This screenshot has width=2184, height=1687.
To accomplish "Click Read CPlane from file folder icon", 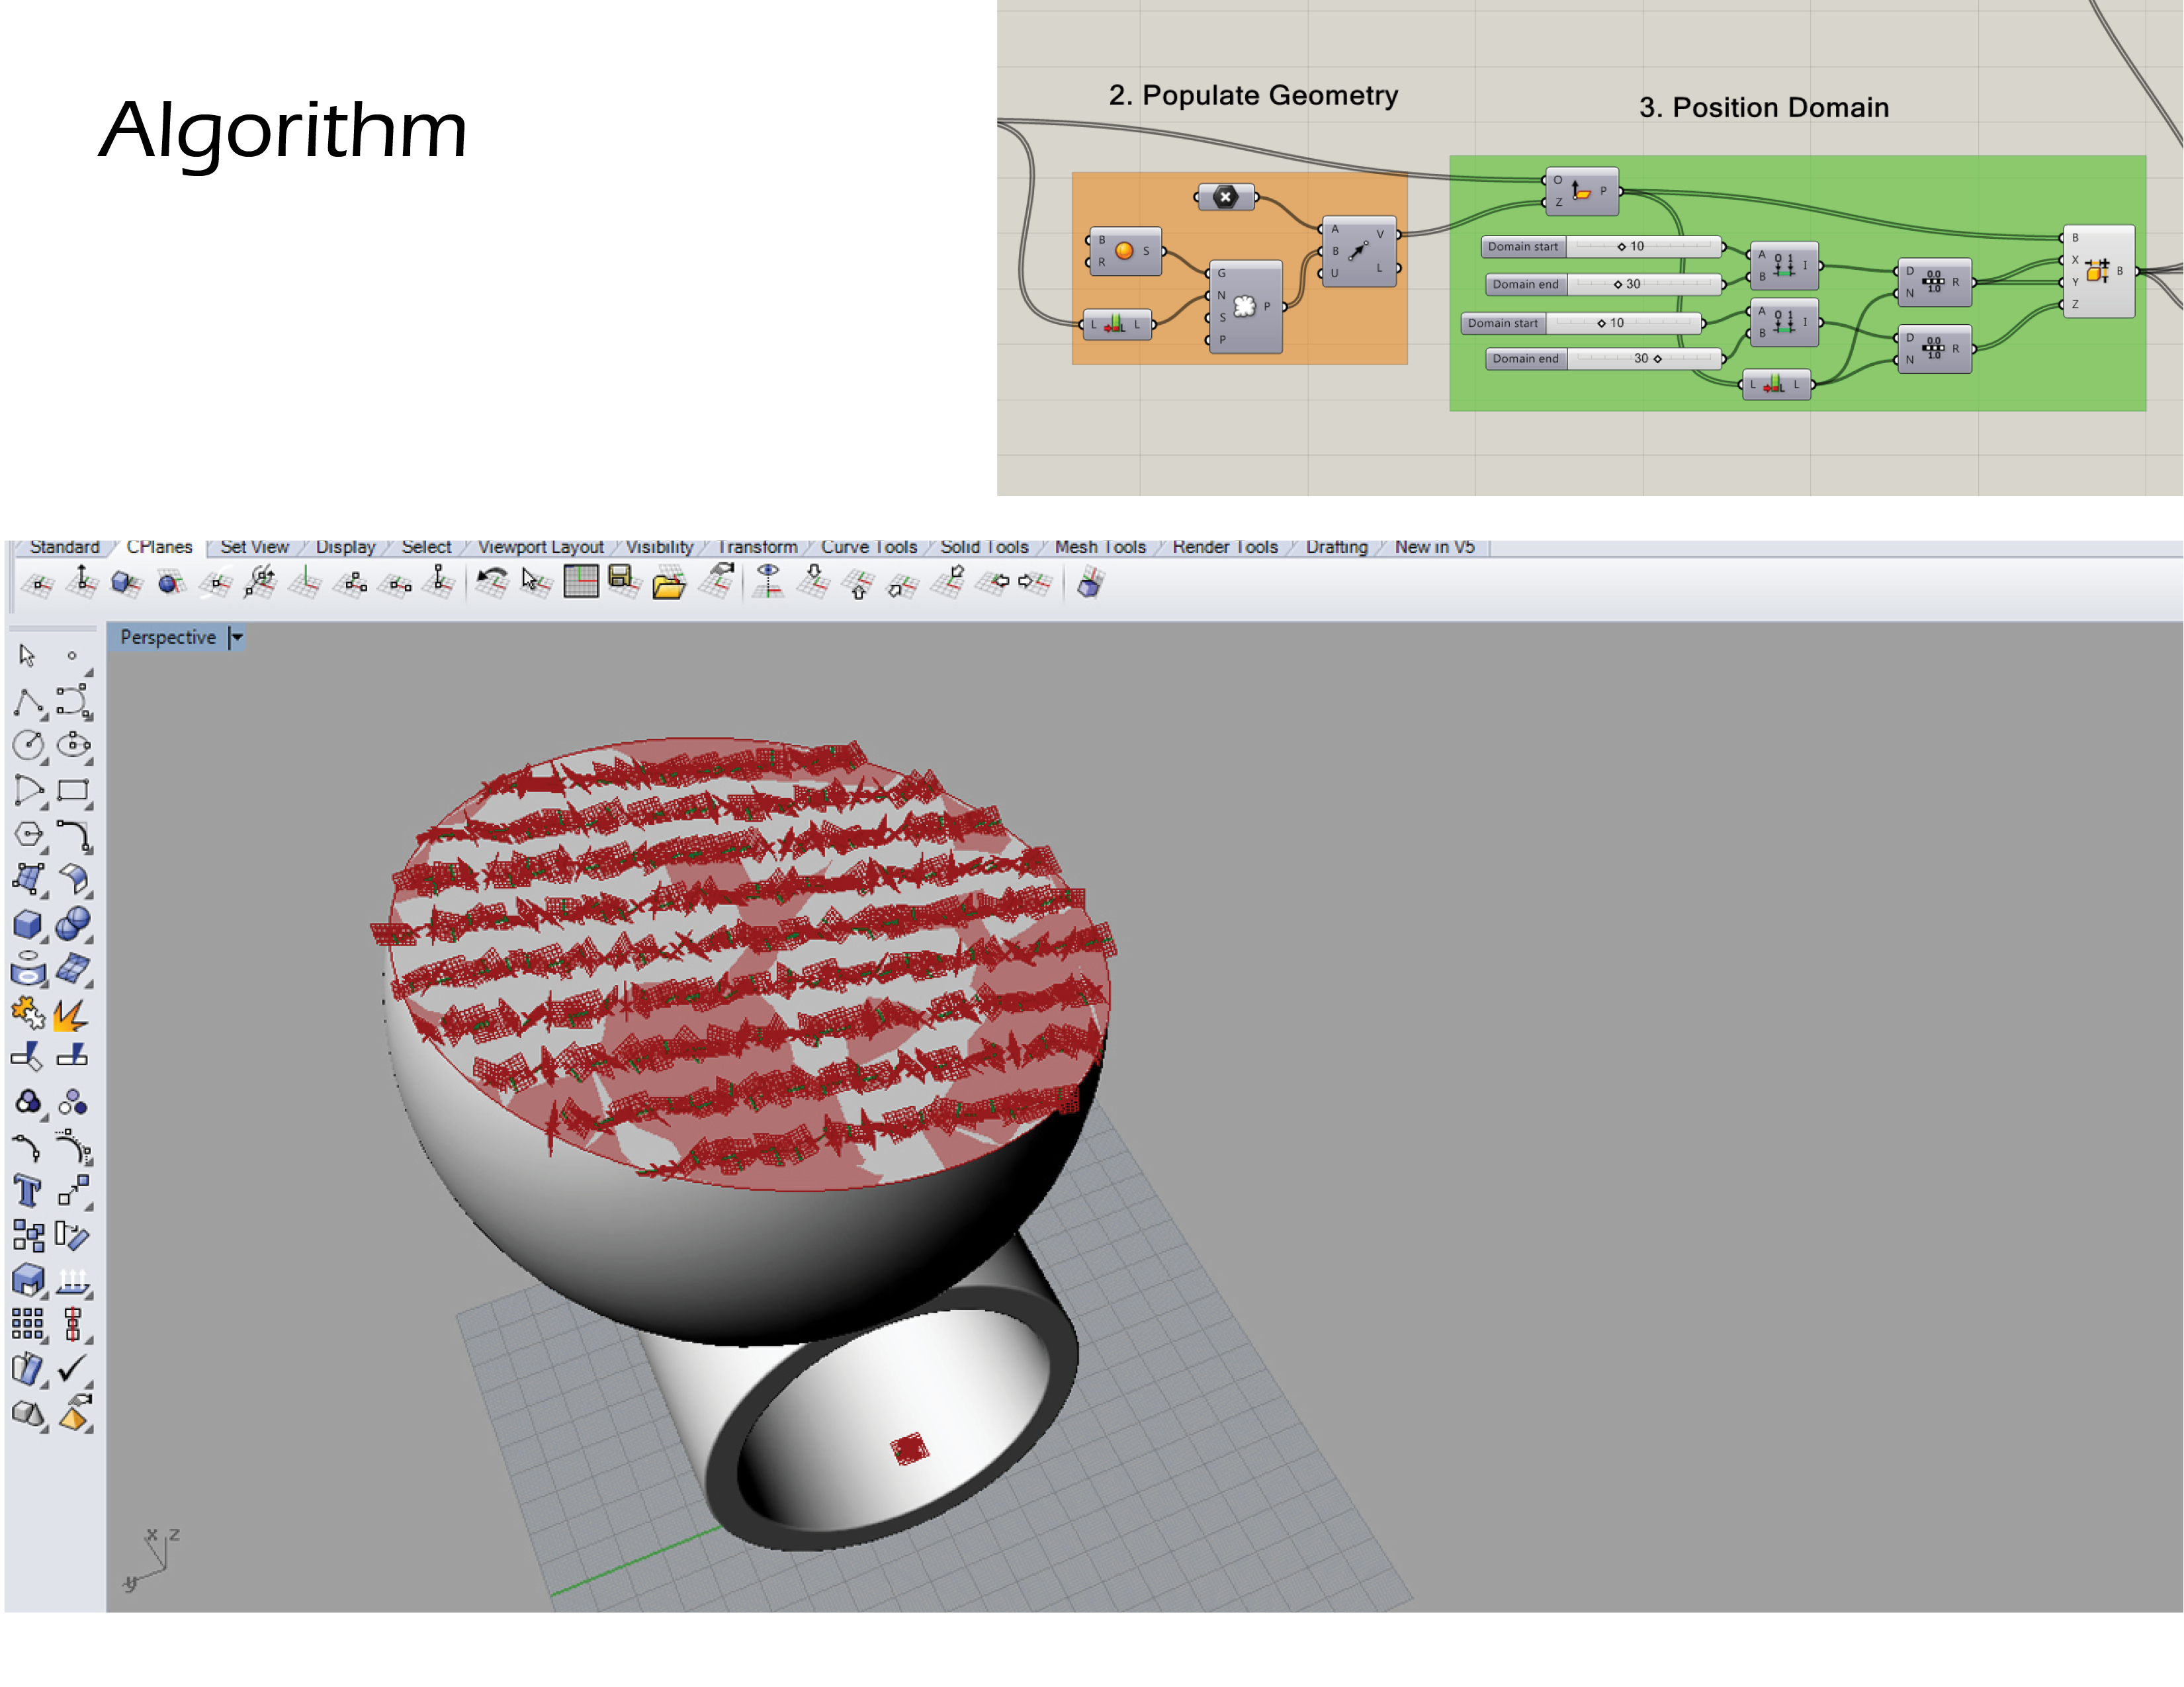I will click(x=668, y=583).
